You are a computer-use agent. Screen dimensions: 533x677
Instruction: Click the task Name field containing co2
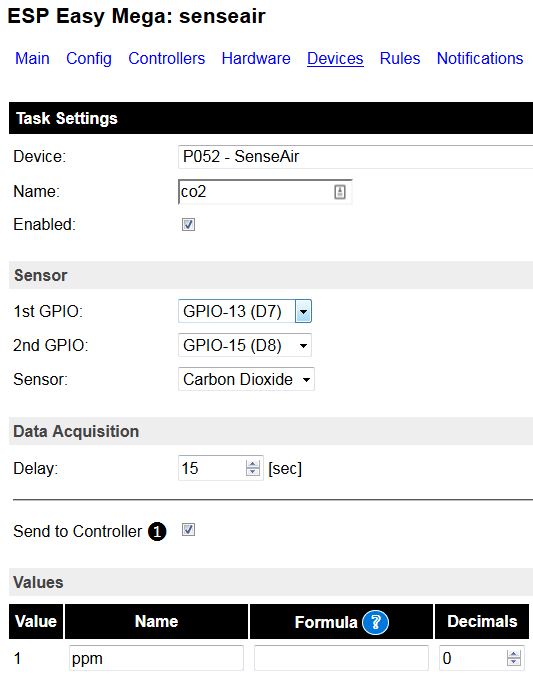(x=265, y=192)
